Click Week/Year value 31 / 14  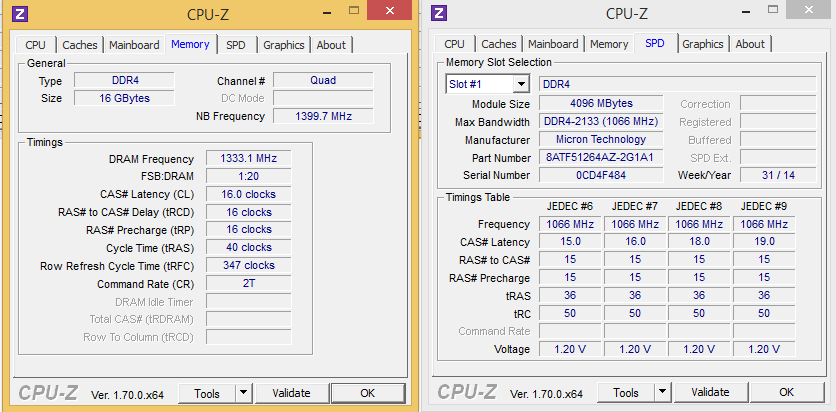coord(778,175)
